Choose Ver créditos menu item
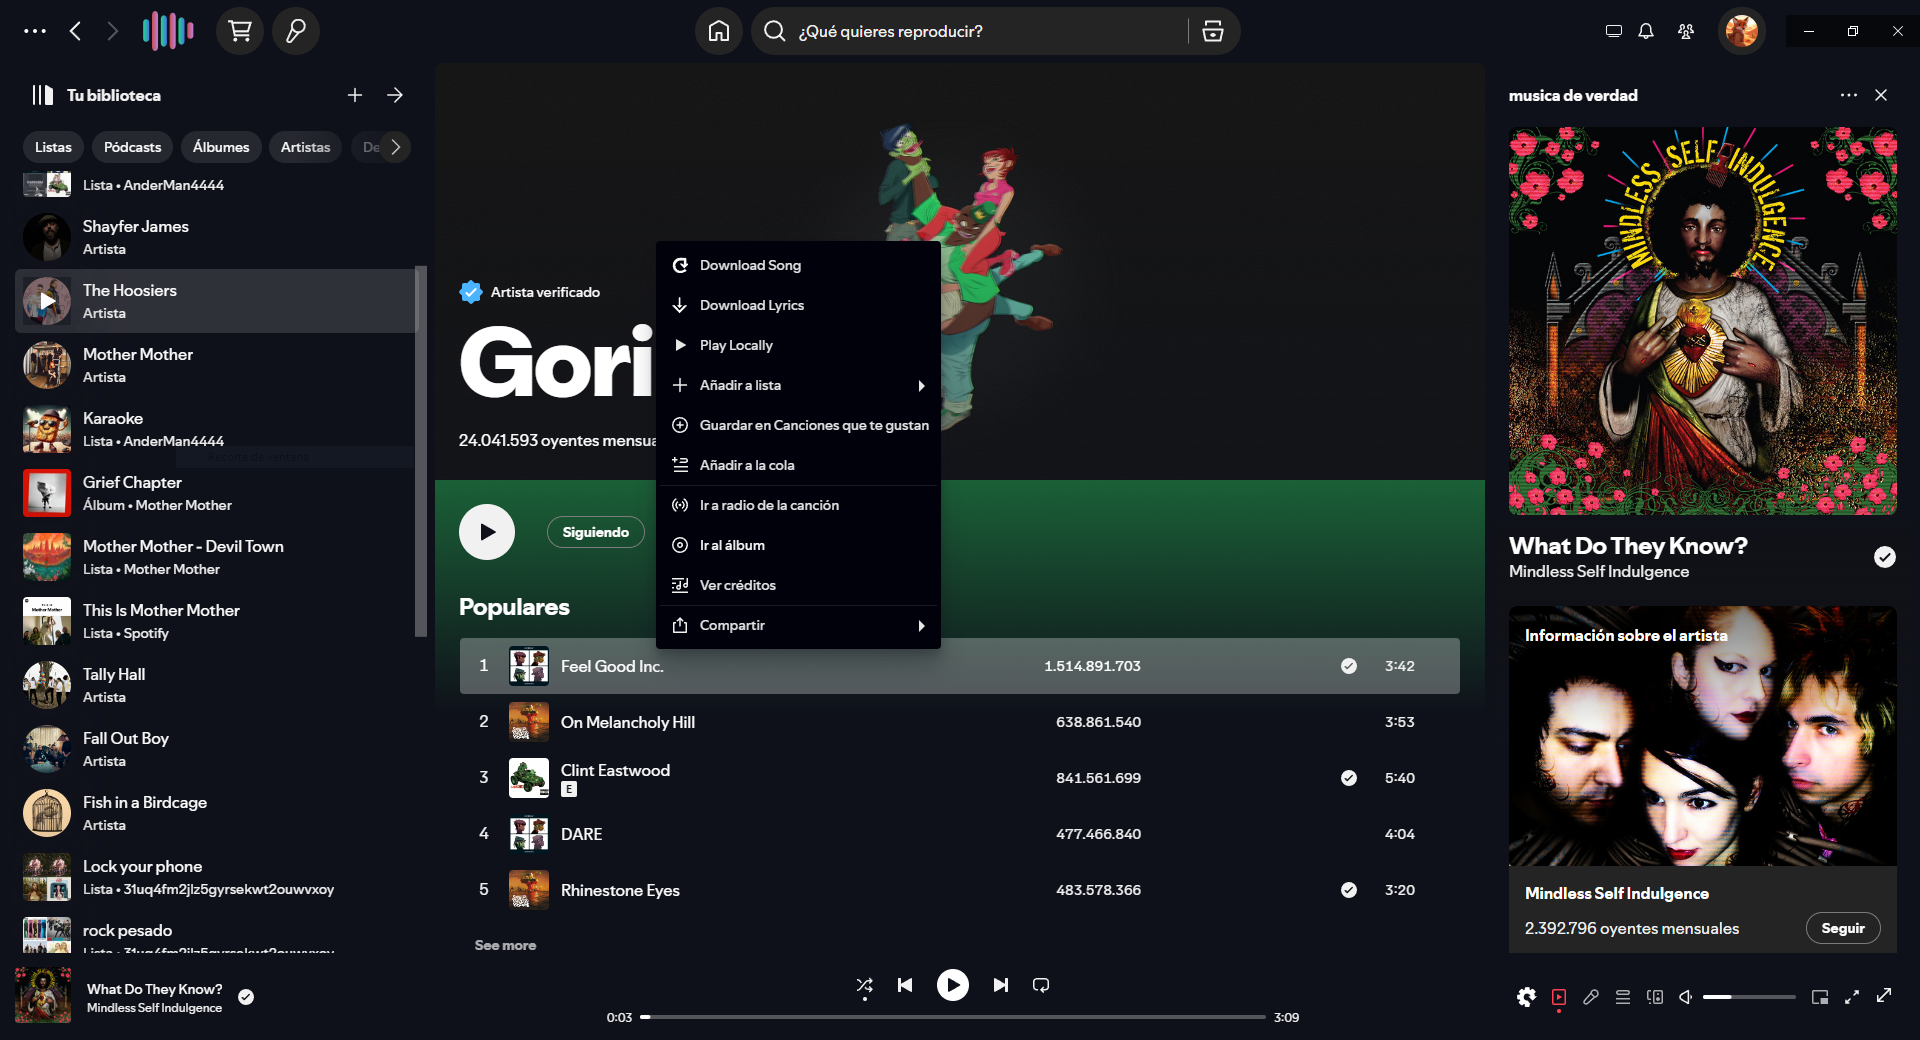The image size is (1920, 1040). coord(798,585)
